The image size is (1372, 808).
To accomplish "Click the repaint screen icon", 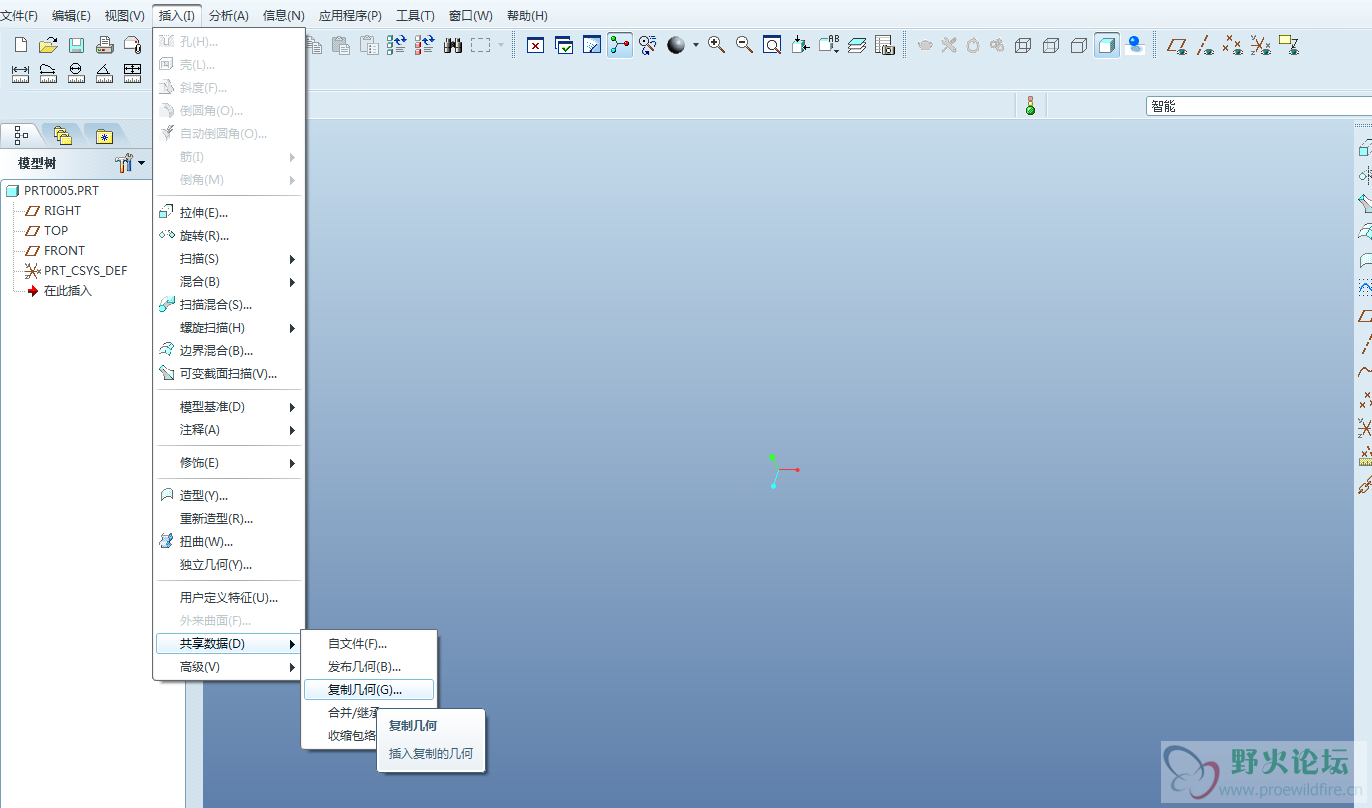I will coord(592,45).
